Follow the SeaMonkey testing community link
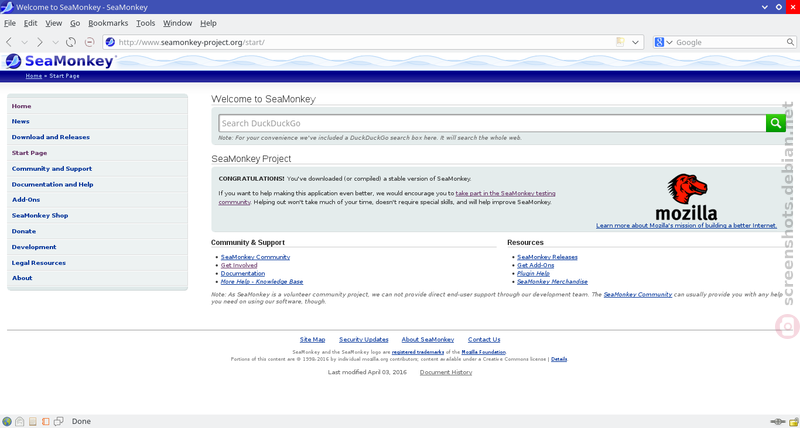This screenshot has width=800, height=428. [506, 194]
